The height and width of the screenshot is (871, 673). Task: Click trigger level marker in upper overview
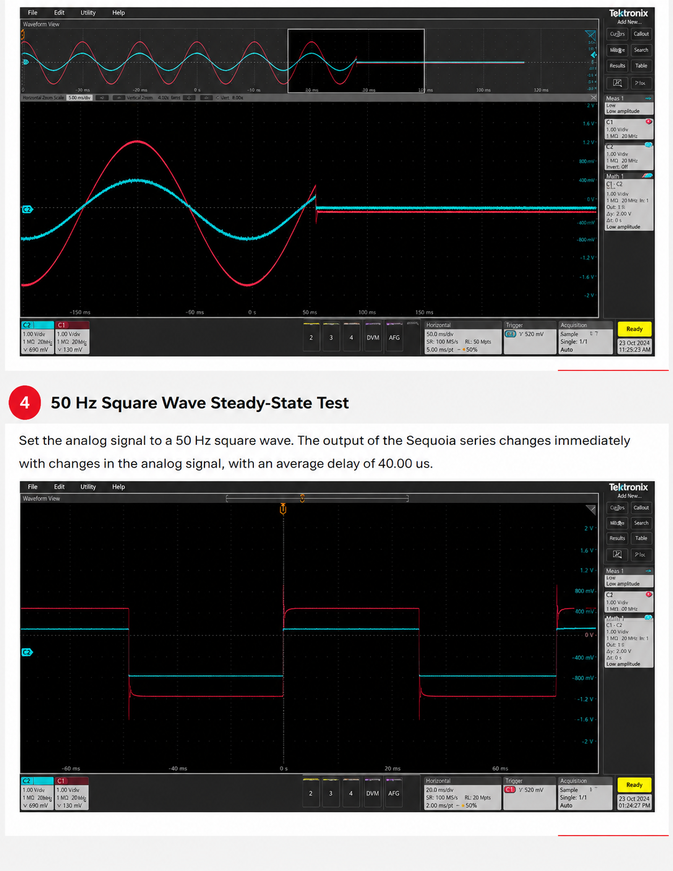coord(594,55)
